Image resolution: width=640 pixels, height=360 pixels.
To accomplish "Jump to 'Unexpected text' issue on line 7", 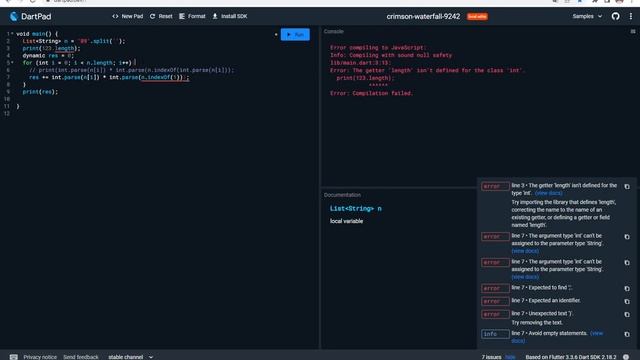I will [x=542, y=313].
